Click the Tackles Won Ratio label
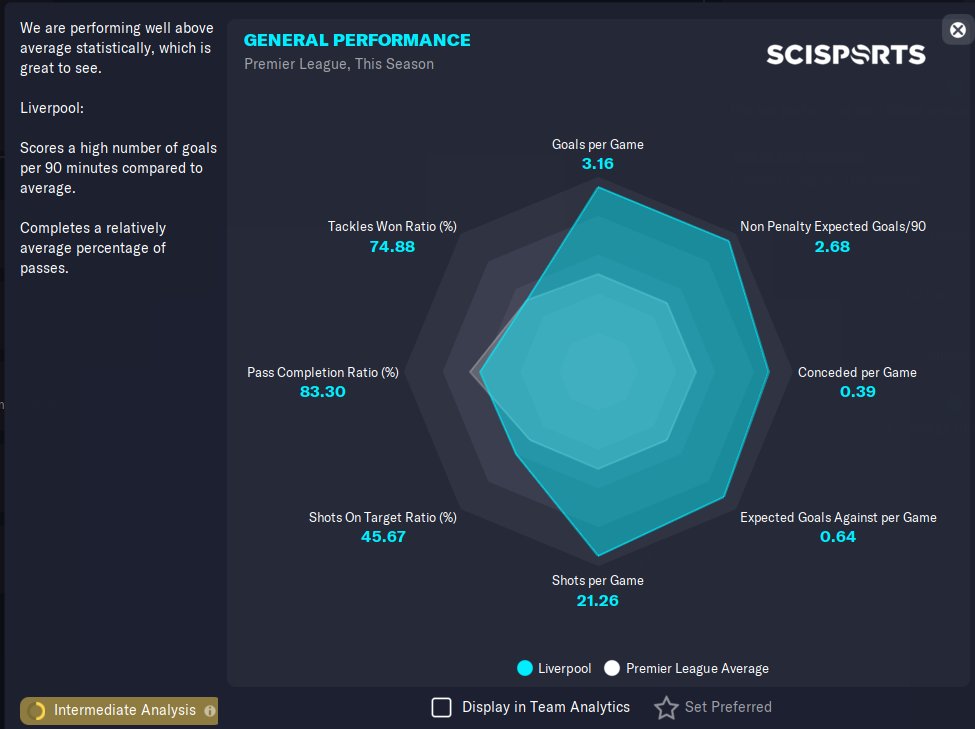The width and height of the screenshot is (975, 729). click(392, 226)
